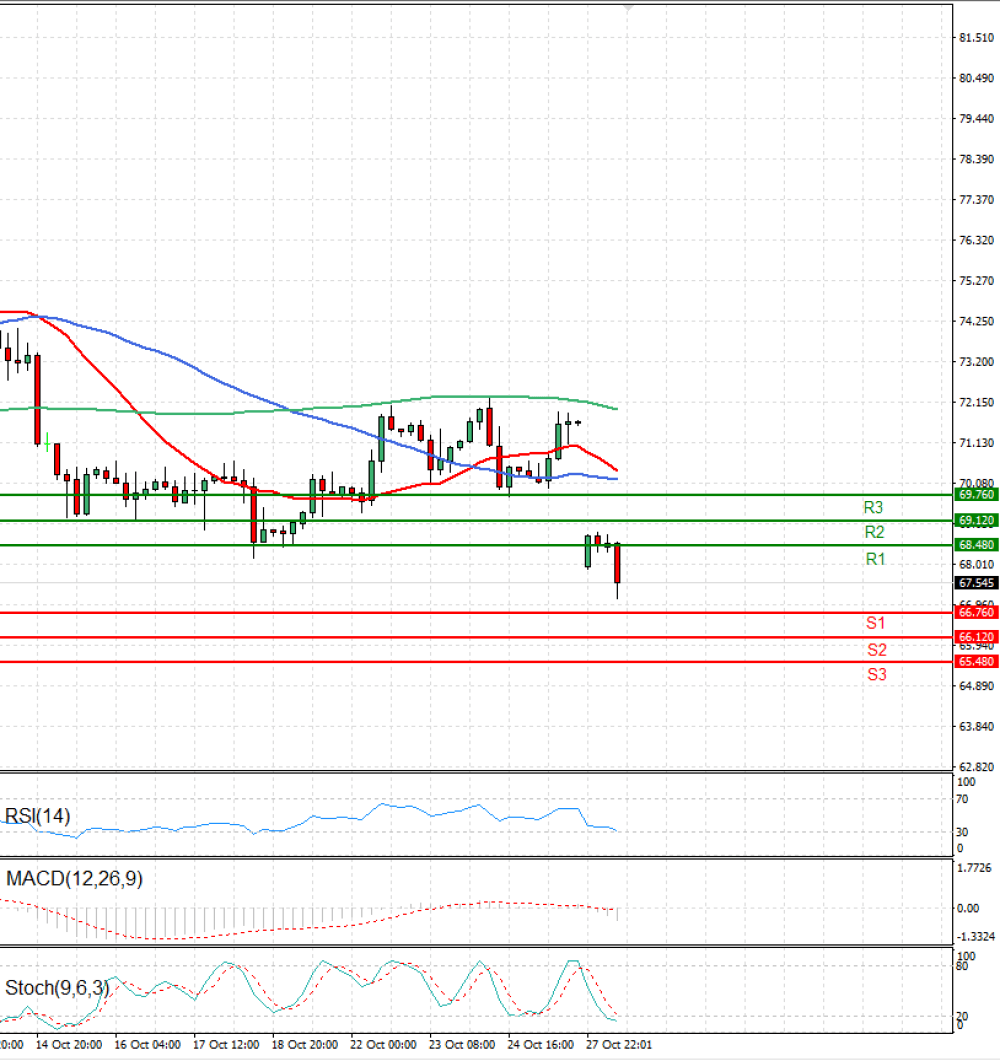The image size is (1000, 1061).
Task: Select the 69.760 green price tag
Action: pos(976,495)
